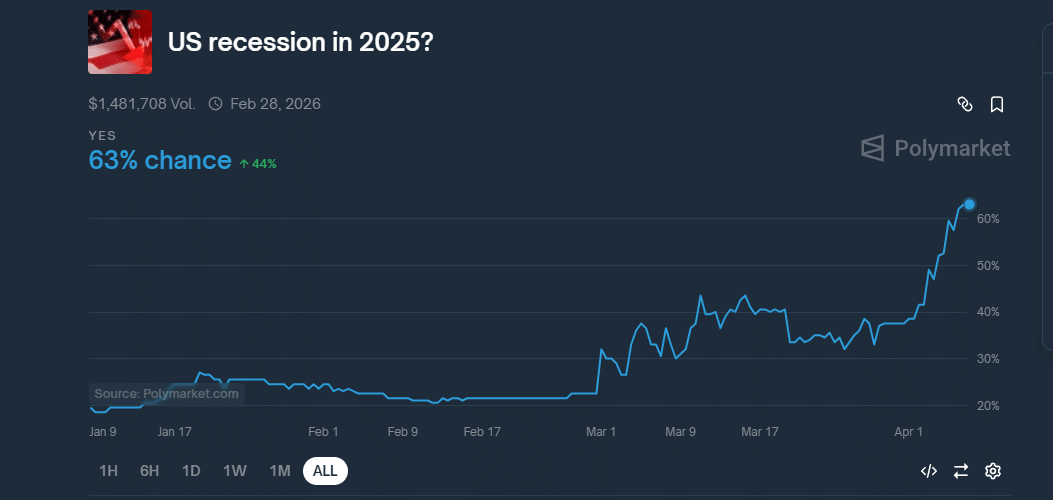Click the swap arrows icon below chart
The image size is (1053, 500).
tap(961, 471)
